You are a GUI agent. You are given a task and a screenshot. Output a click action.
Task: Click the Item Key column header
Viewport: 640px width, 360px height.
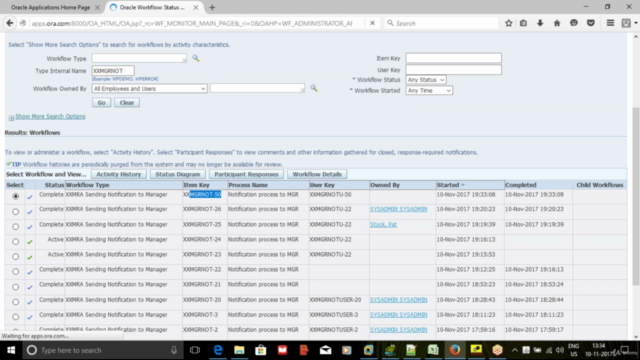(196, 185)
